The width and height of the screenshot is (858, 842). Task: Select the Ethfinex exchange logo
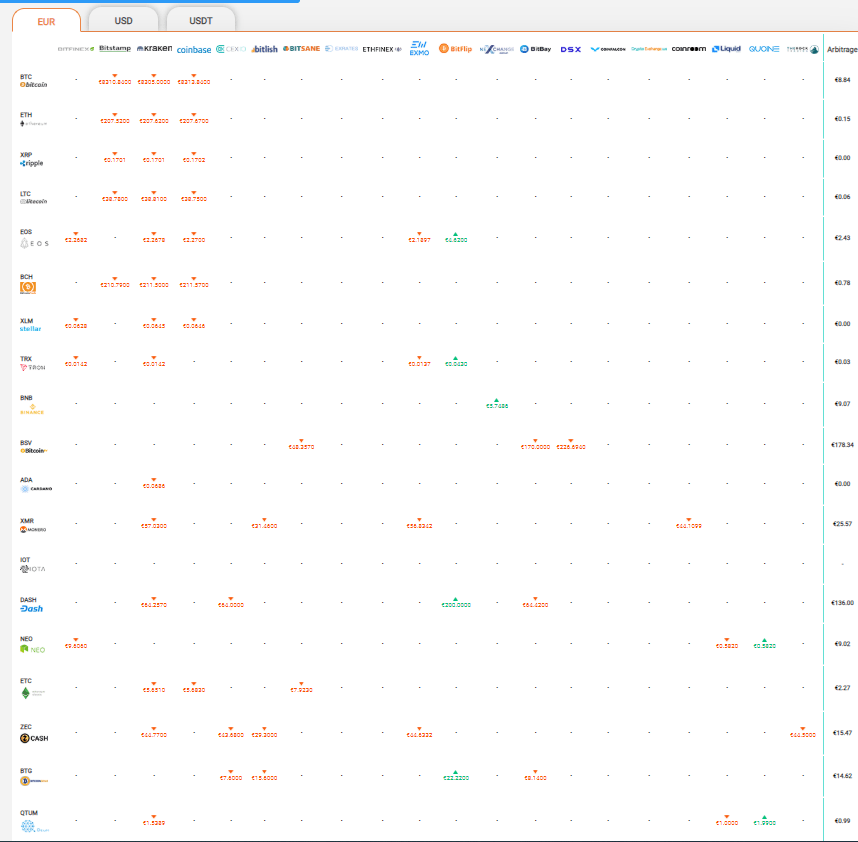coord(382,49)
